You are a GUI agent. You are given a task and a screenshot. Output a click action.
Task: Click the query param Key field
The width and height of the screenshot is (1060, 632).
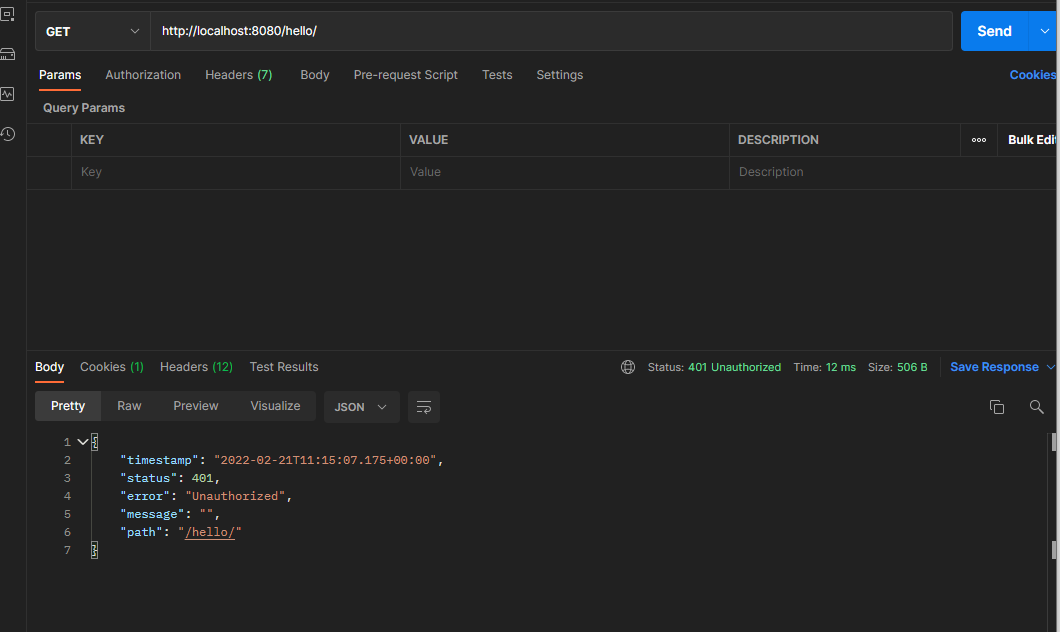tap(236, 172)
